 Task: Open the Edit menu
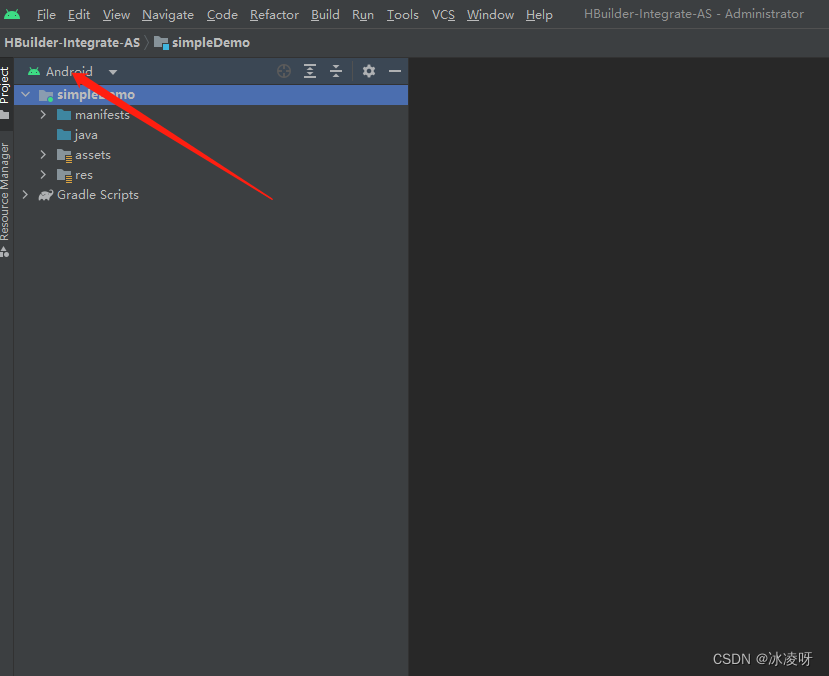tap(79, 15)
